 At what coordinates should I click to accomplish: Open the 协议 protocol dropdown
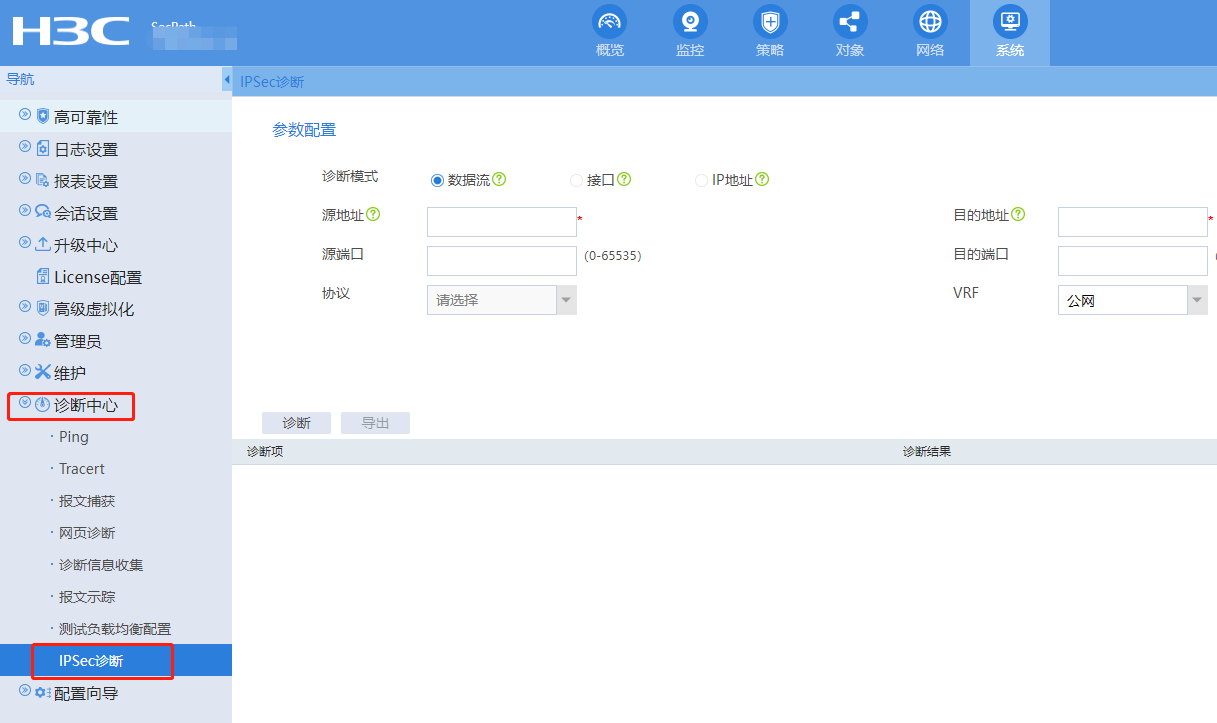[501, 300]
